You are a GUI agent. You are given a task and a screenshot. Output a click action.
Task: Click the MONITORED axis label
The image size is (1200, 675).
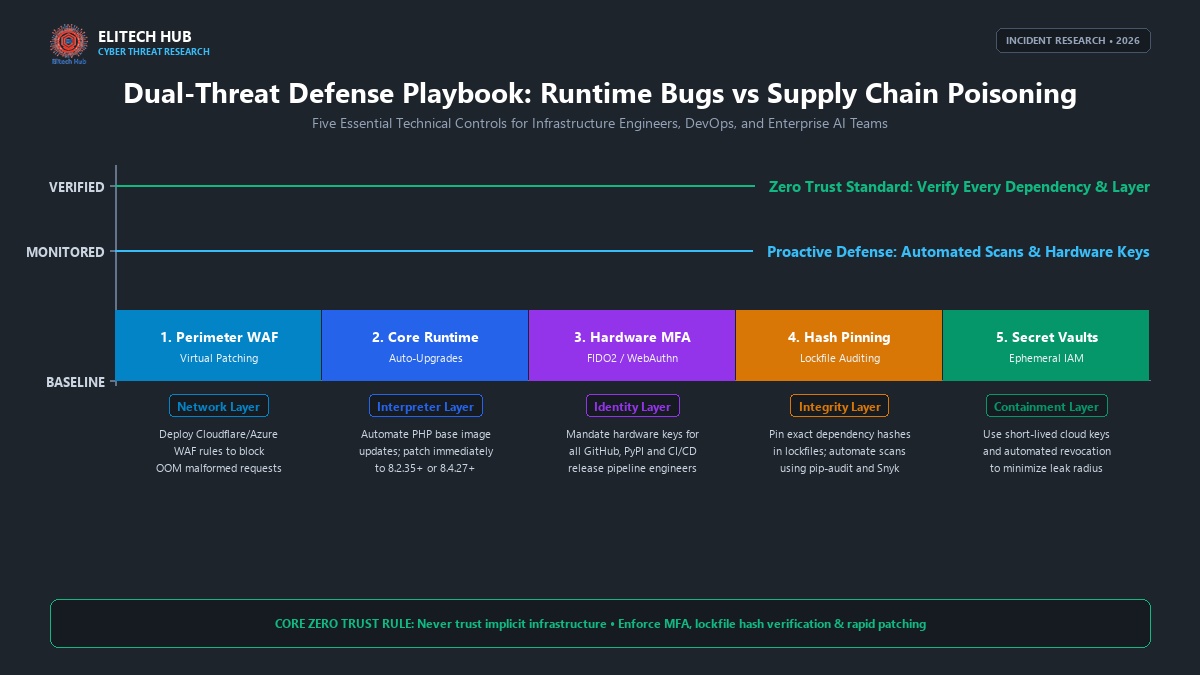[65, 252]
